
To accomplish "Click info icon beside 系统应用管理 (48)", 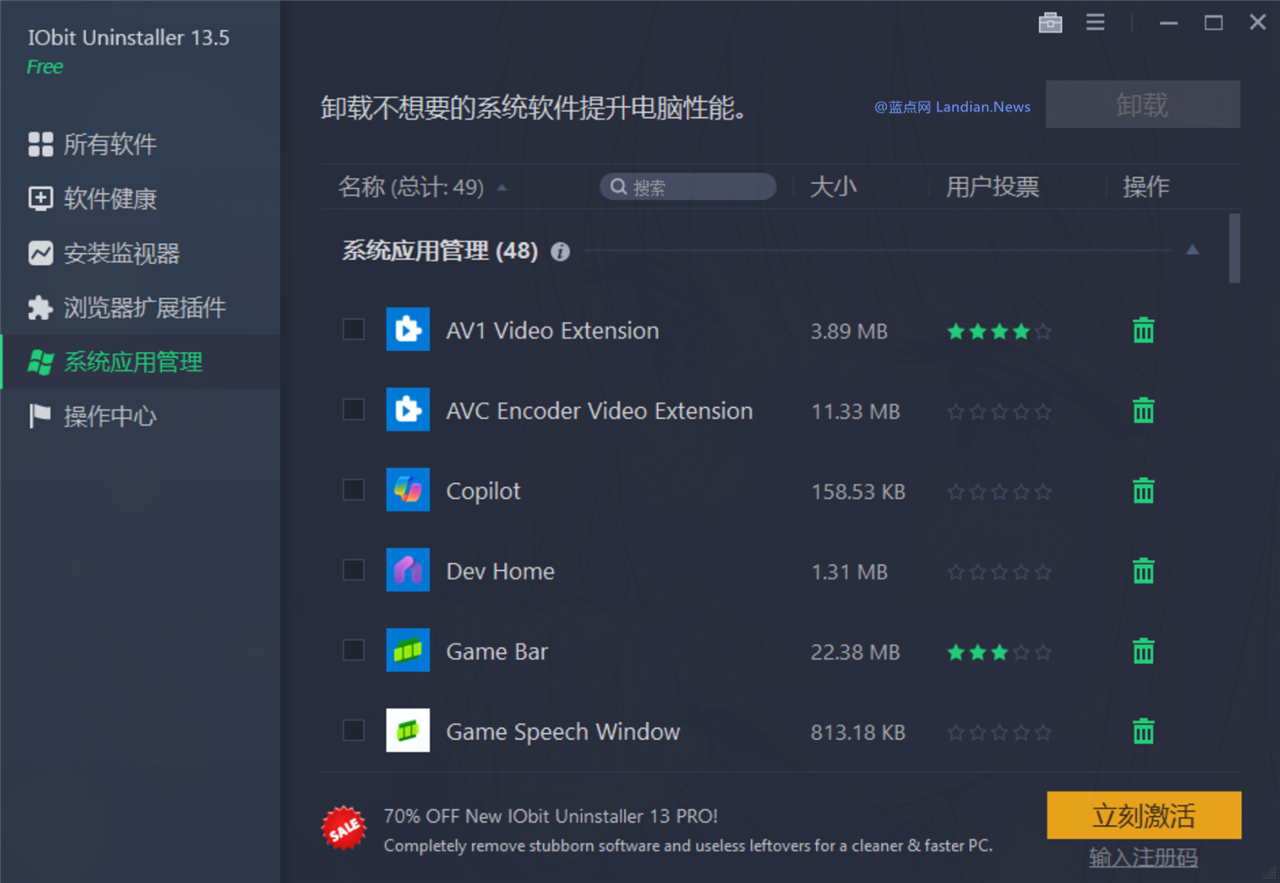I will pyautogui.click(x=560, y=252).
